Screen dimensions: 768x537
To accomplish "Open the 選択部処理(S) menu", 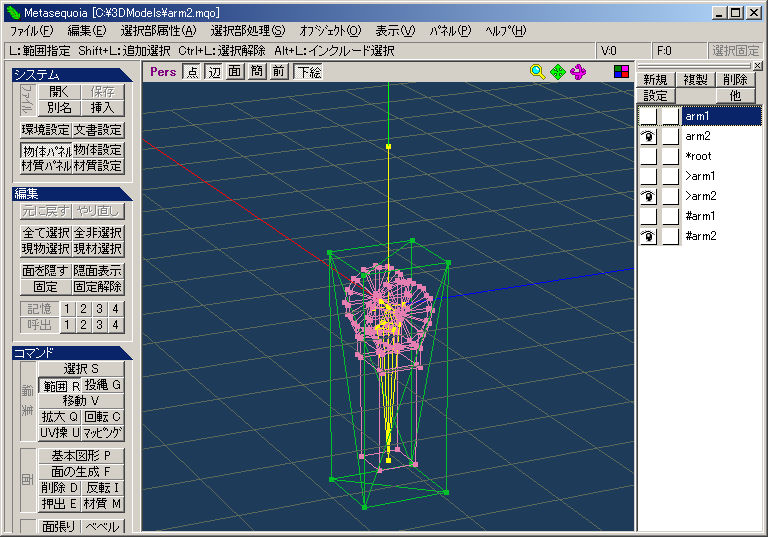I will [x=248, y=31].
